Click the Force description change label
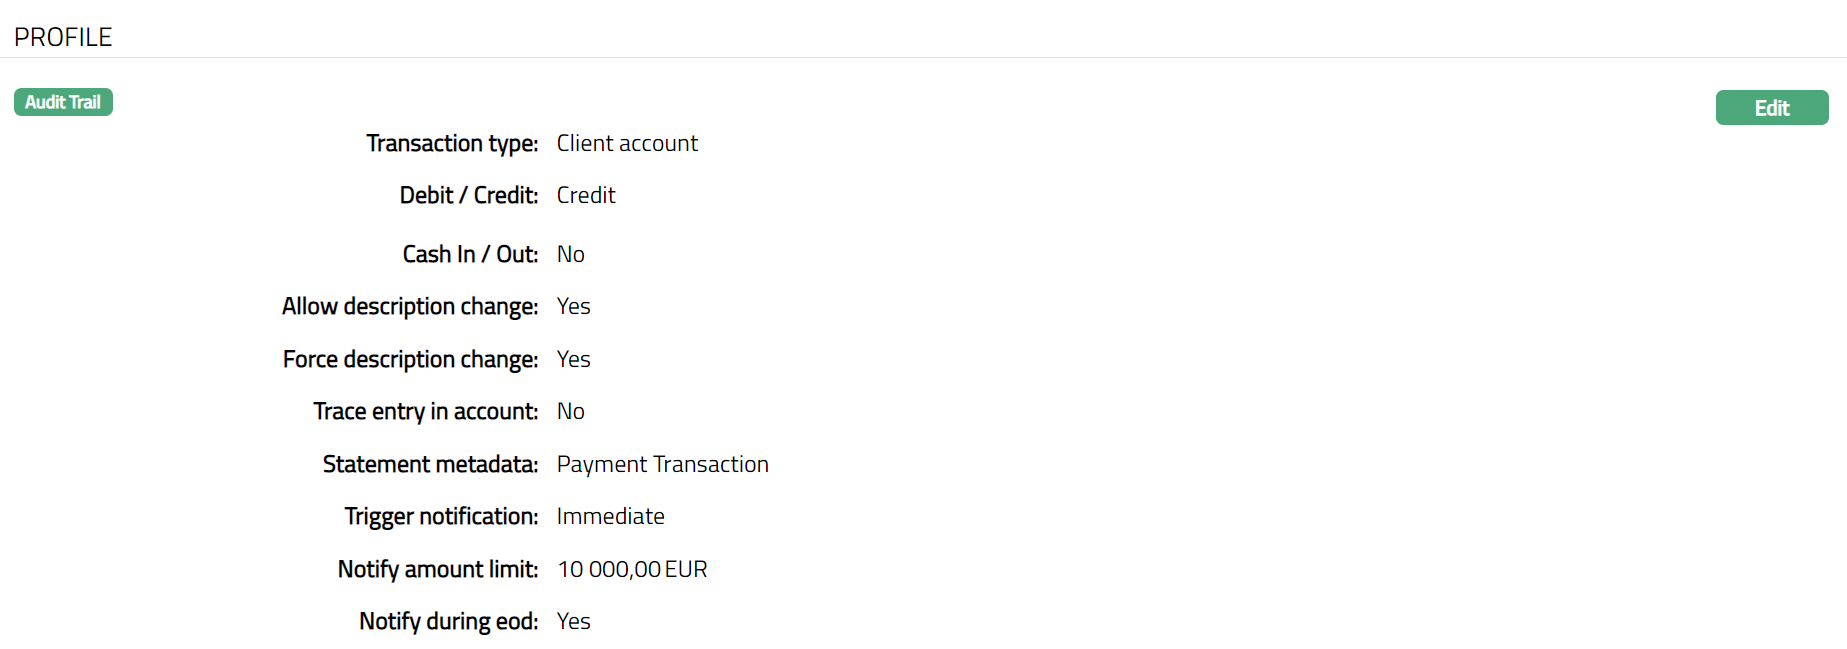The width and height of the screenshot is (1847, 649). point(410,359)
